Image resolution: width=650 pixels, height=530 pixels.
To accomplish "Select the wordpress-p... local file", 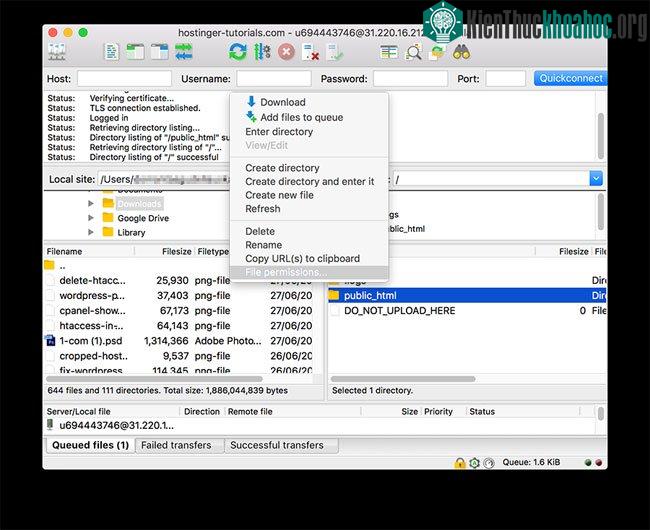I will (x=179, y=295).
